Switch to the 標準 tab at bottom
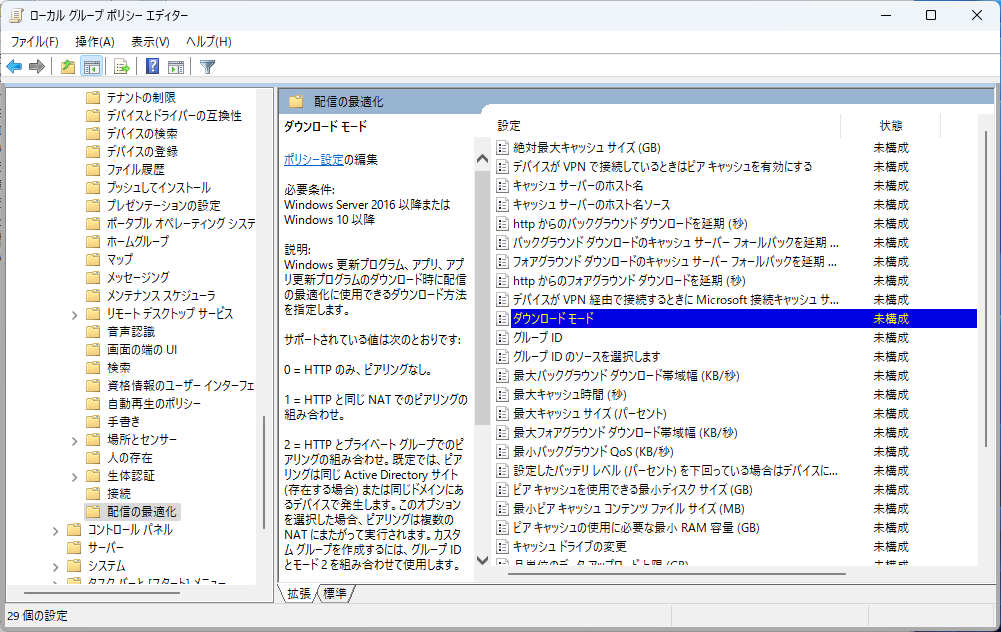Viewport: 1001px width, 632px height. pyautogui.click(x=335, y=594)
